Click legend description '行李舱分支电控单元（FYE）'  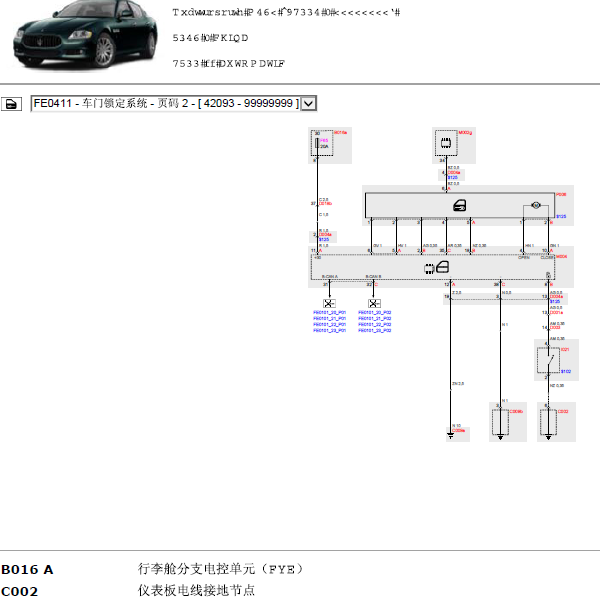[x=221, y=569]
